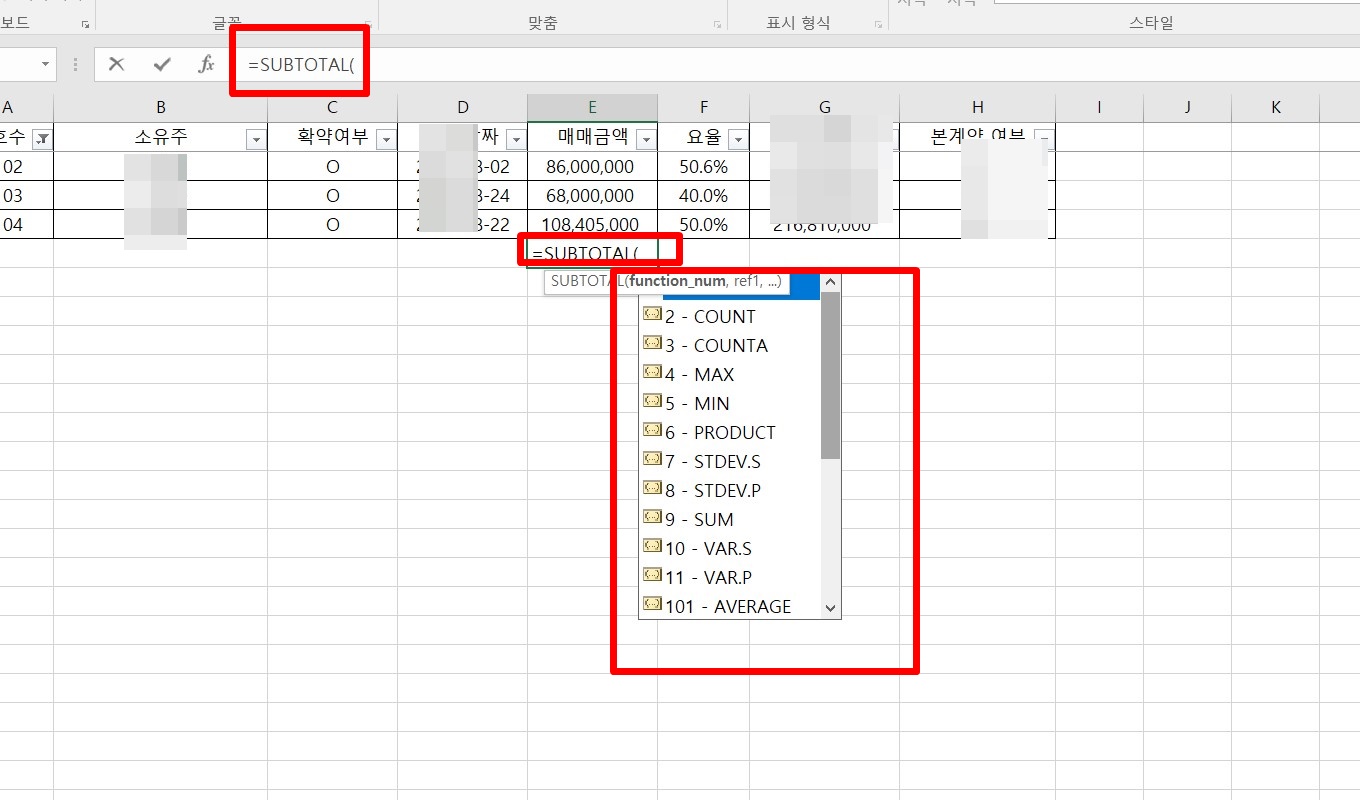Viewport: 1360px width, 800px height.
Task: Click the autocomplete list scroll-up arrow
Action: tap(830, 283)
